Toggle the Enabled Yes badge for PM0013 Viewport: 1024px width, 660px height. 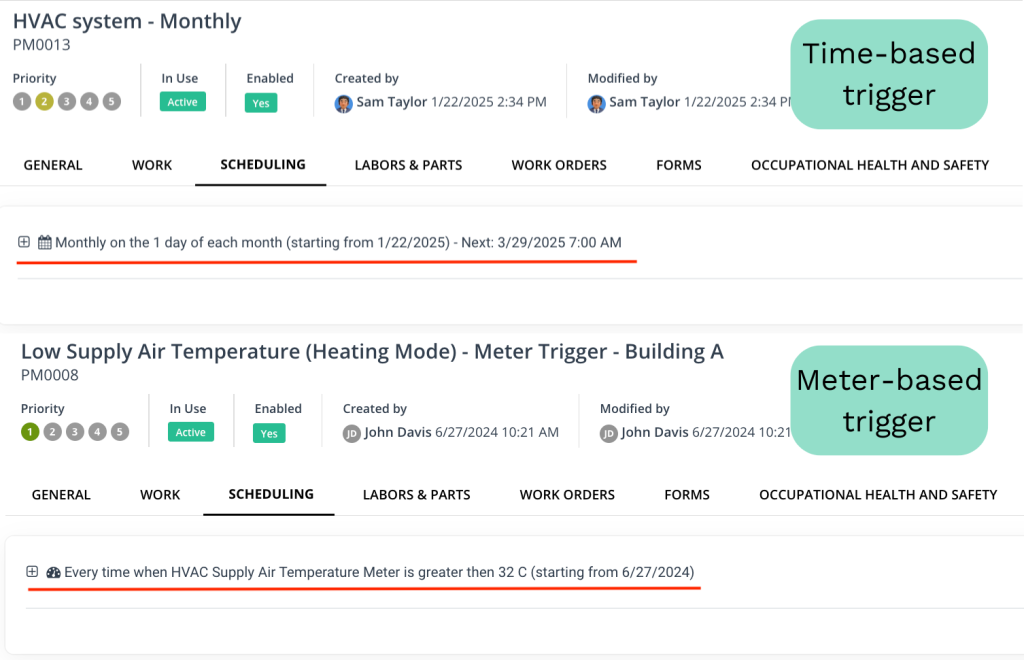pos(260,103)
